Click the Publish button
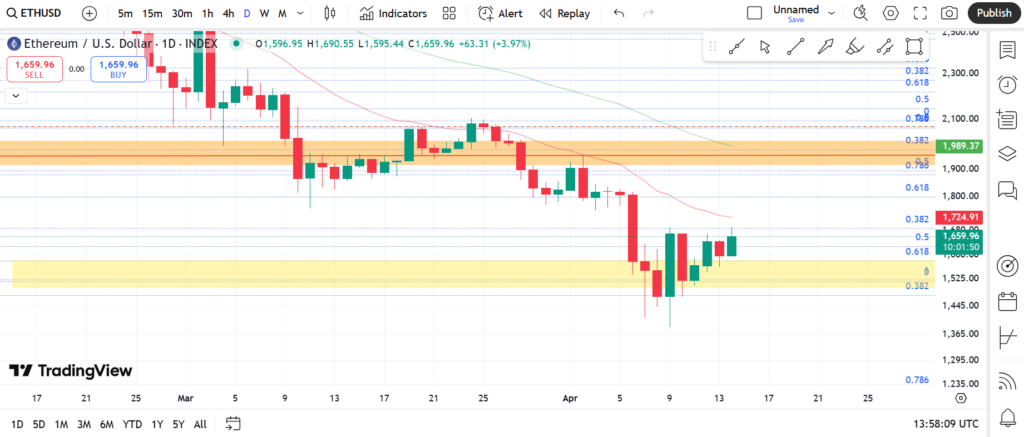 coord(994,13)
